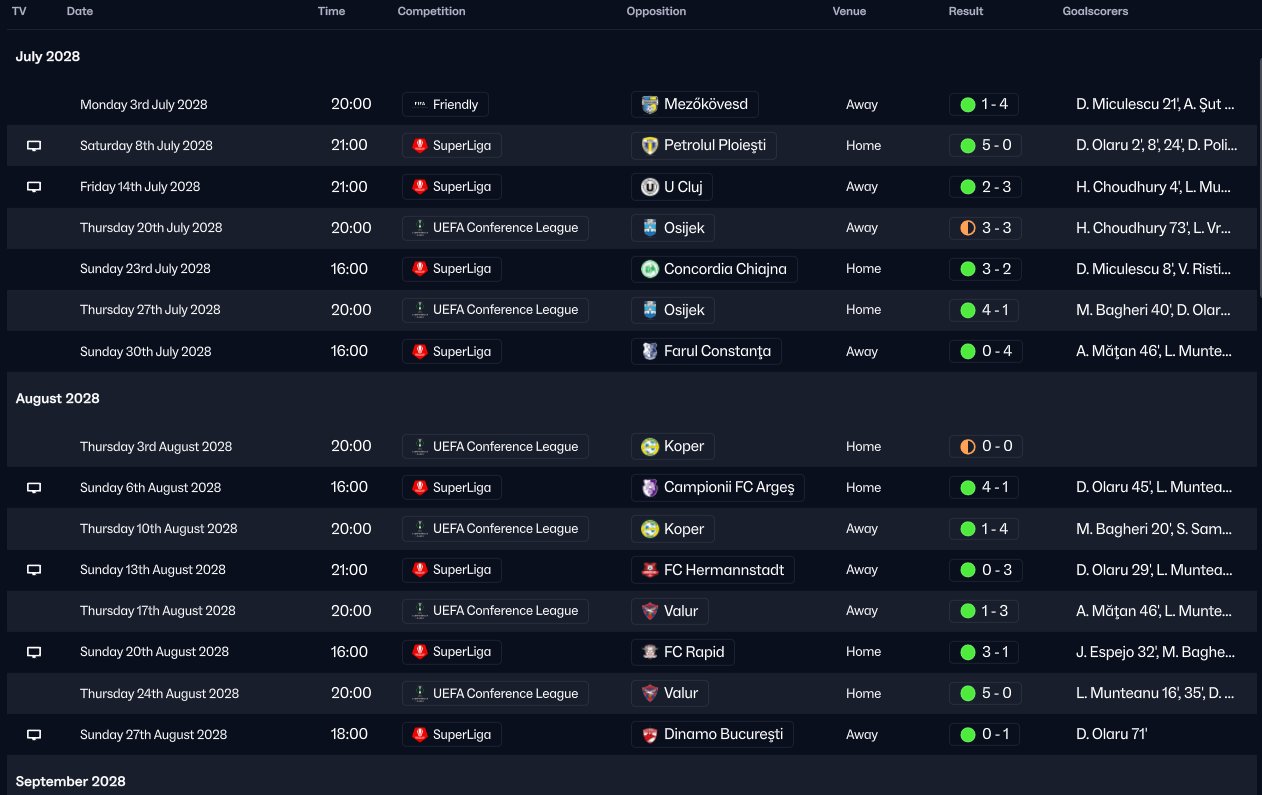Click the Campionii FC Argeș club crest
Image resolution: width=1262 pixels, height=795 pixels.
pos(650,488)
